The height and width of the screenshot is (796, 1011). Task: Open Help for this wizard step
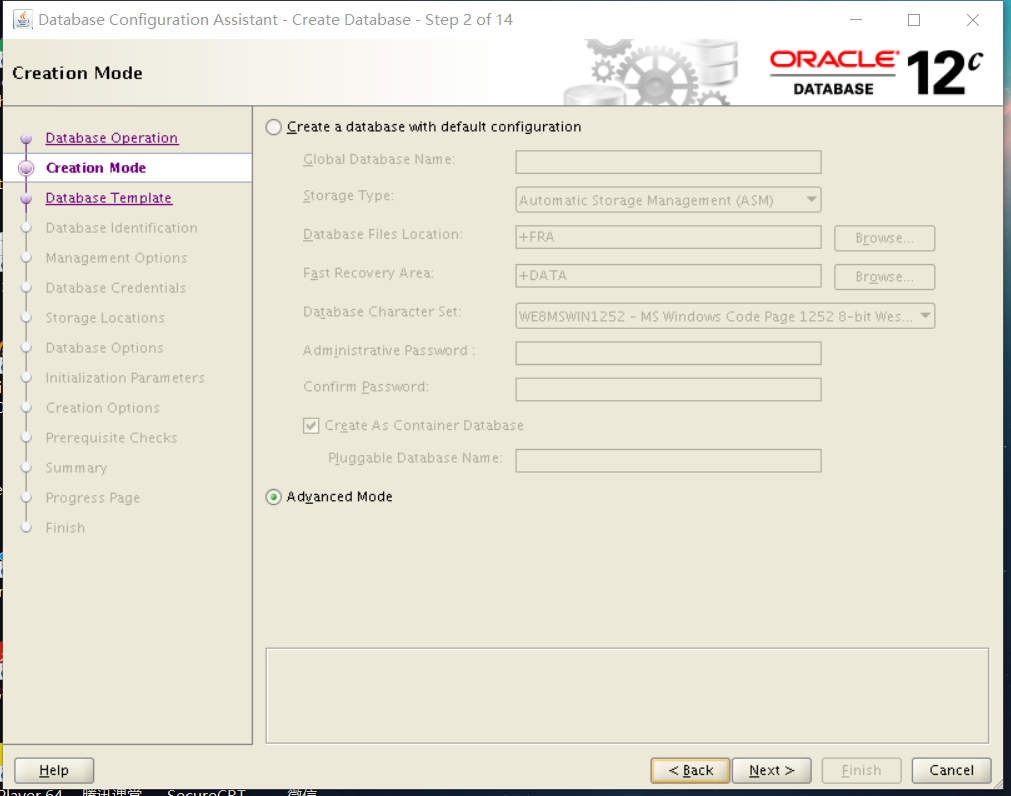point(53,770)
